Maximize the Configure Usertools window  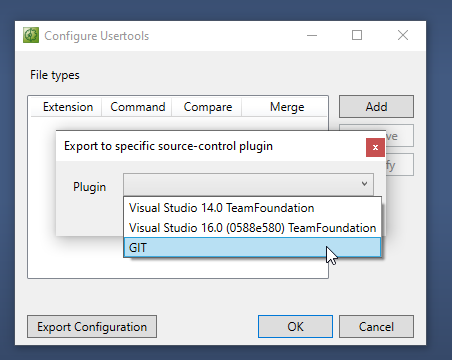point(357,35)
